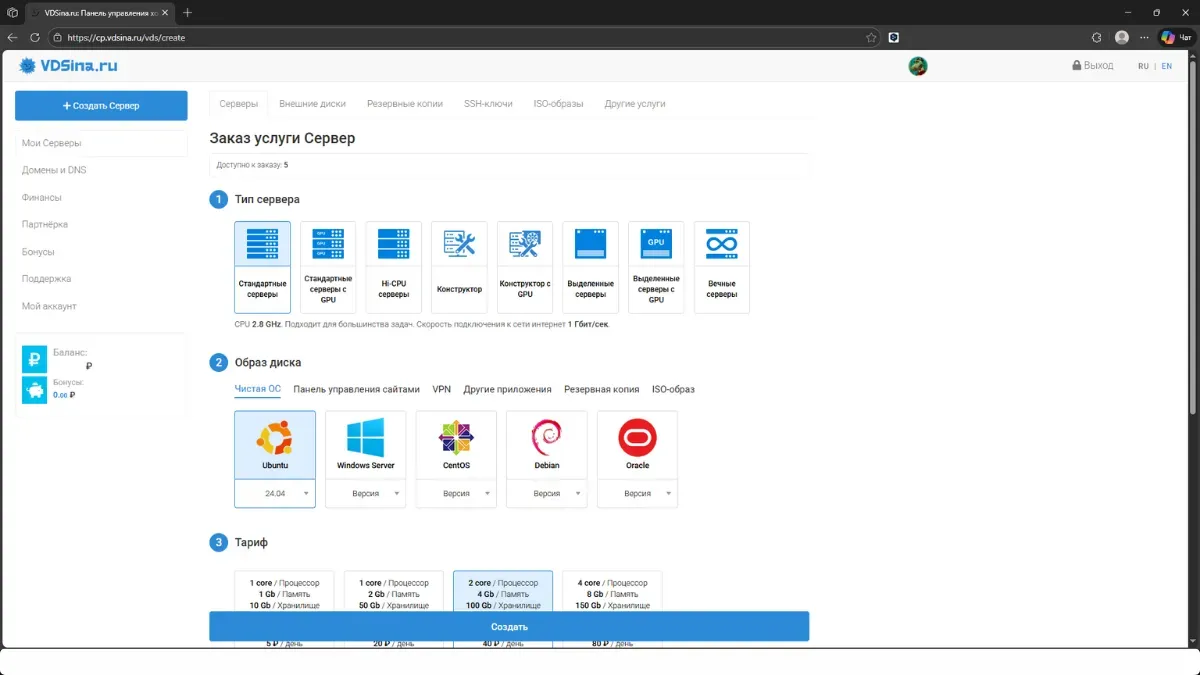Select the Конструктор server type icon
This screenshot has height=675, width=1200.
point(459,244)
